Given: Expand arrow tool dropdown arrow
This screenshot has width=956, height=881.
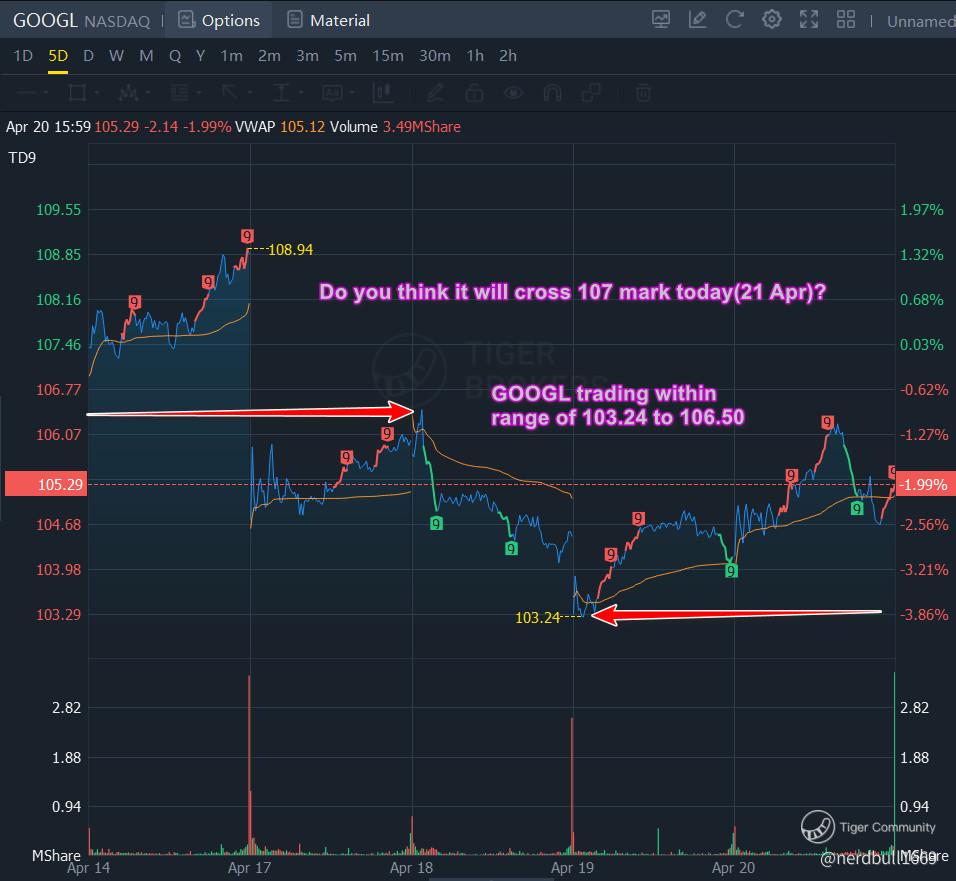Looking at the screenshot, I should tap(250, 93).
